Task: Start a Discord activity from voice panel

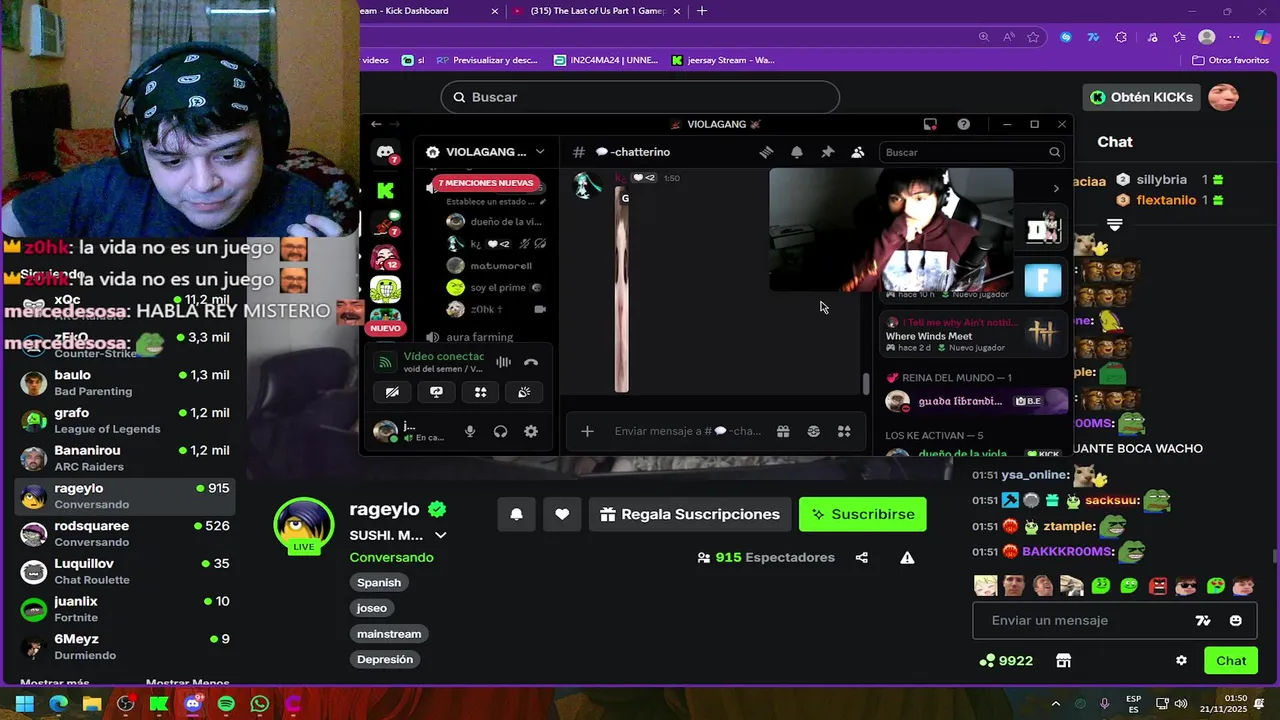Action: tap(480, 392)
